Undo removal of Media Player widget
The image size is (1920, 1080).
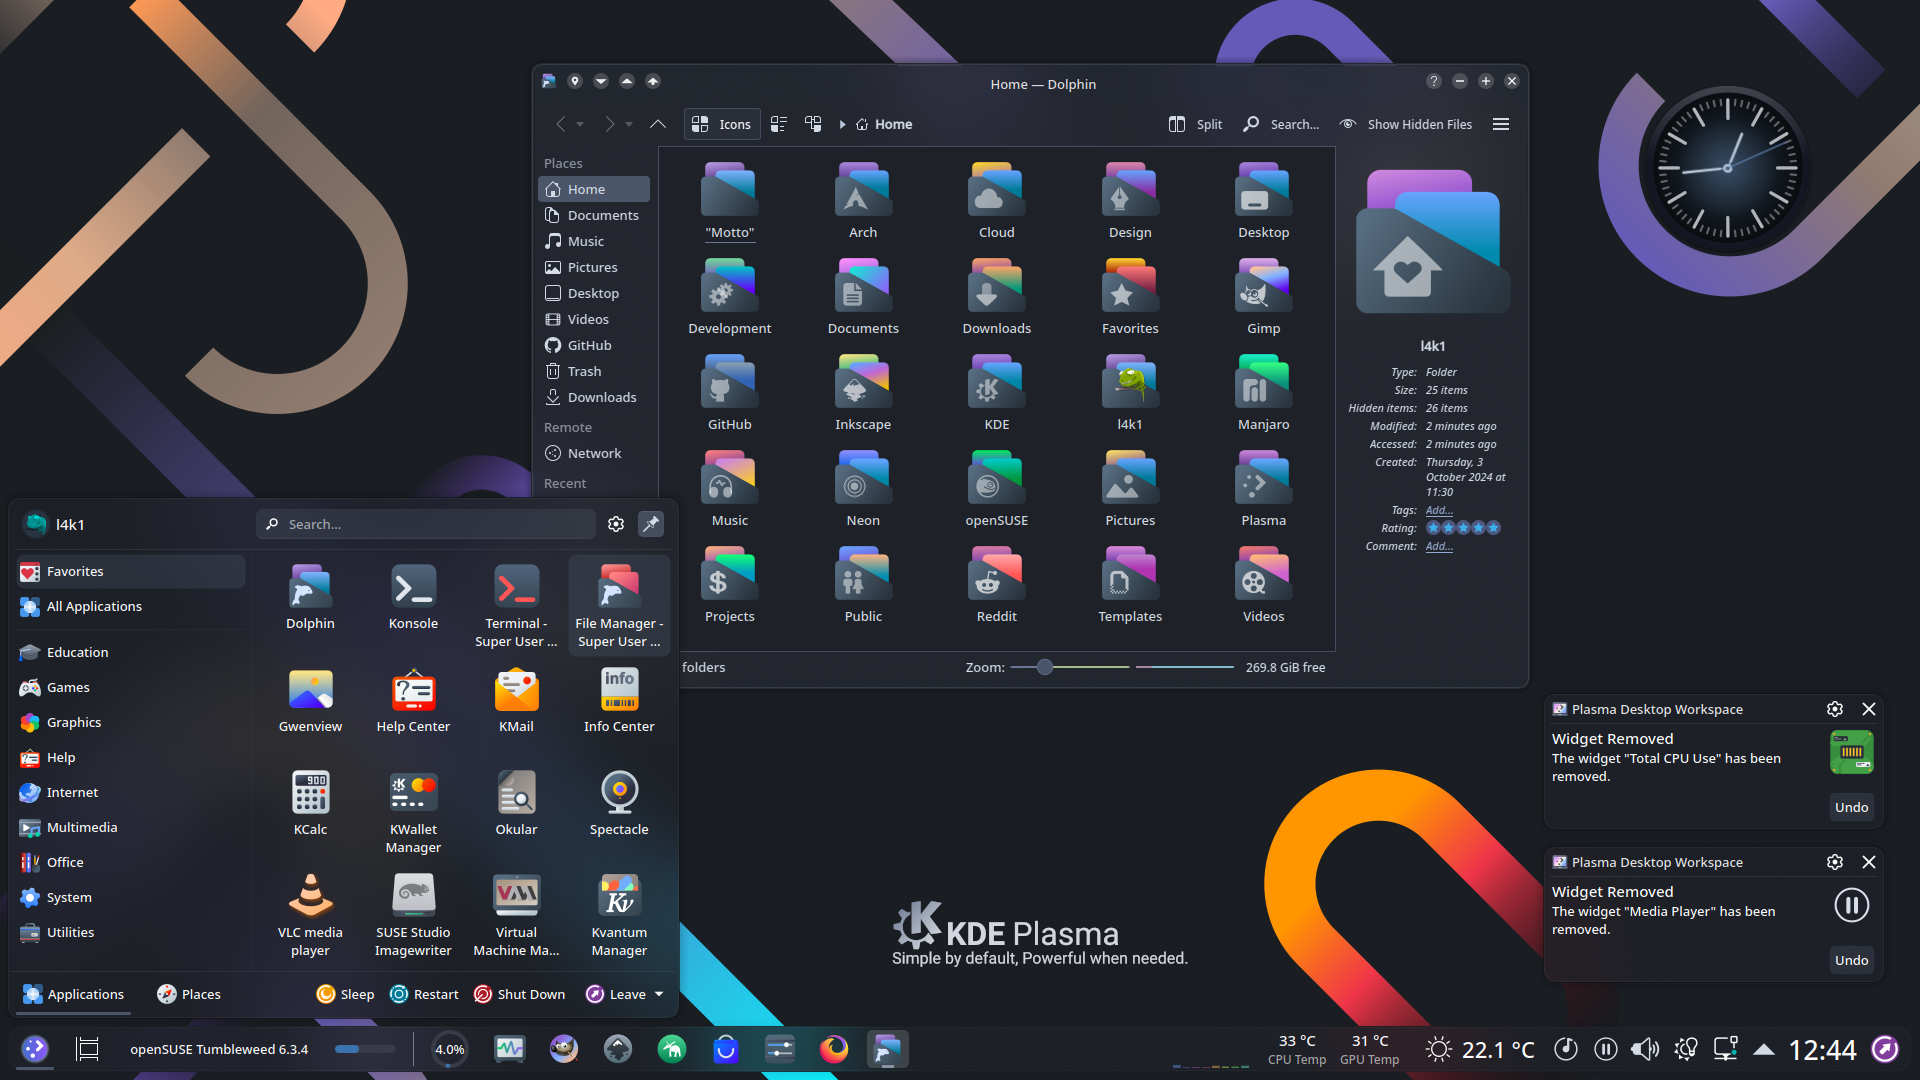[1851, 960]
